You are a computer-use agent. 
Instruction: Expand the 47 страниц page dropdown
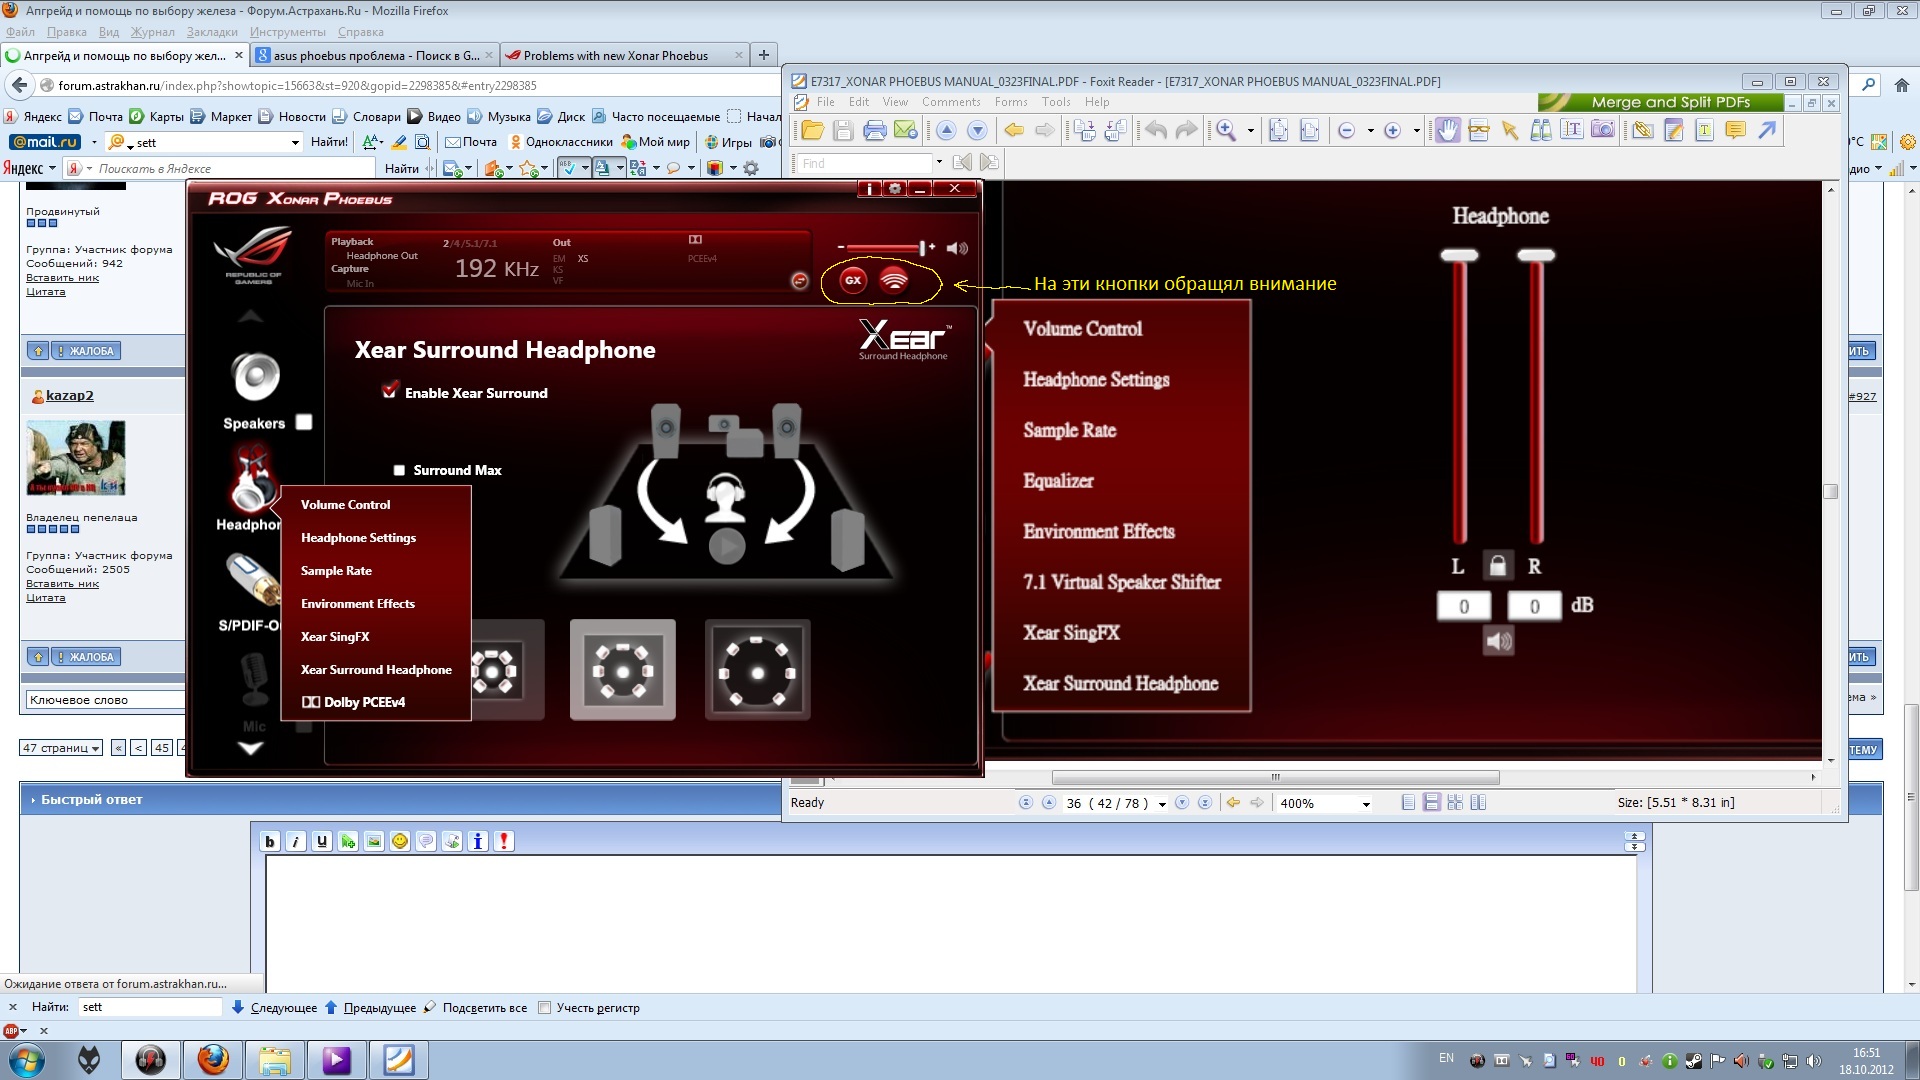pos(61,748)
